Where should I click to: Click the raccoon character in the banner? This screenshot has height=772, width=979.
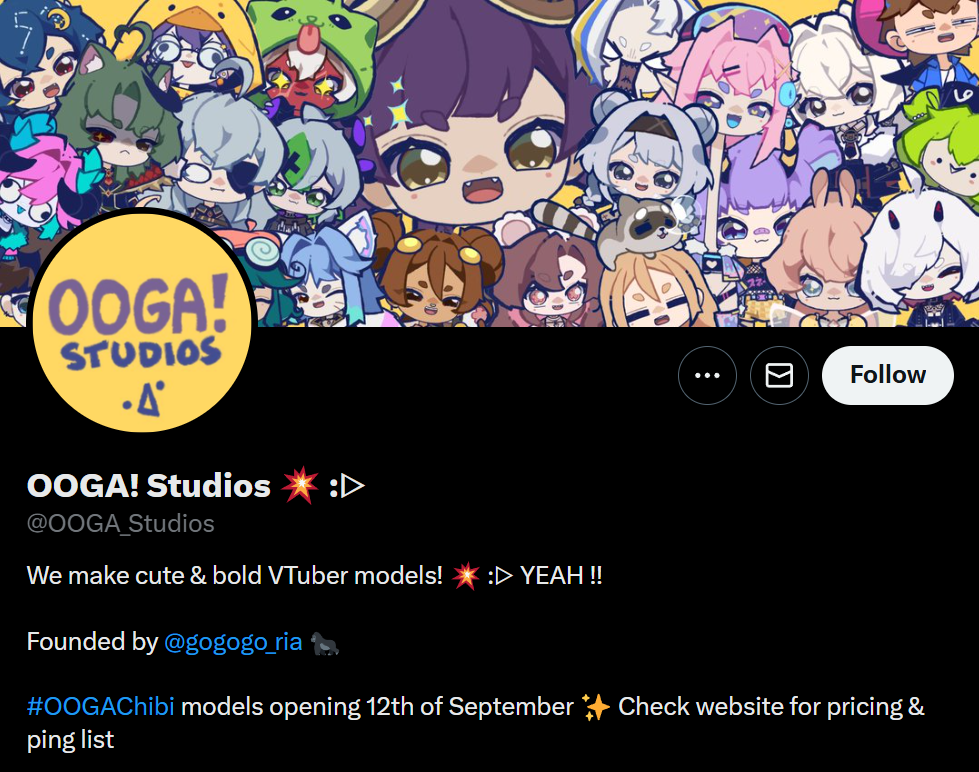pyautogui.click(x=643, y=226)
